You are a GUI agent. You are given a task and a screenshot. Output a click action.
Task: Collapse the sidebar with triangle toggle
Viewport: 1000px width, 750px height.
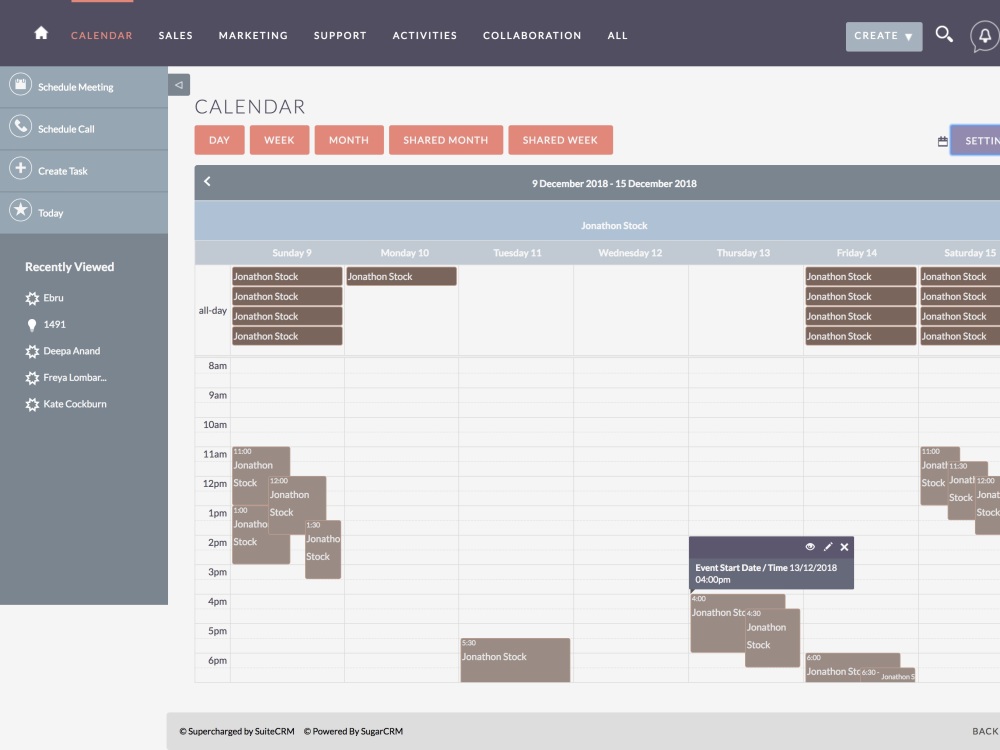[x=179, y=85]
